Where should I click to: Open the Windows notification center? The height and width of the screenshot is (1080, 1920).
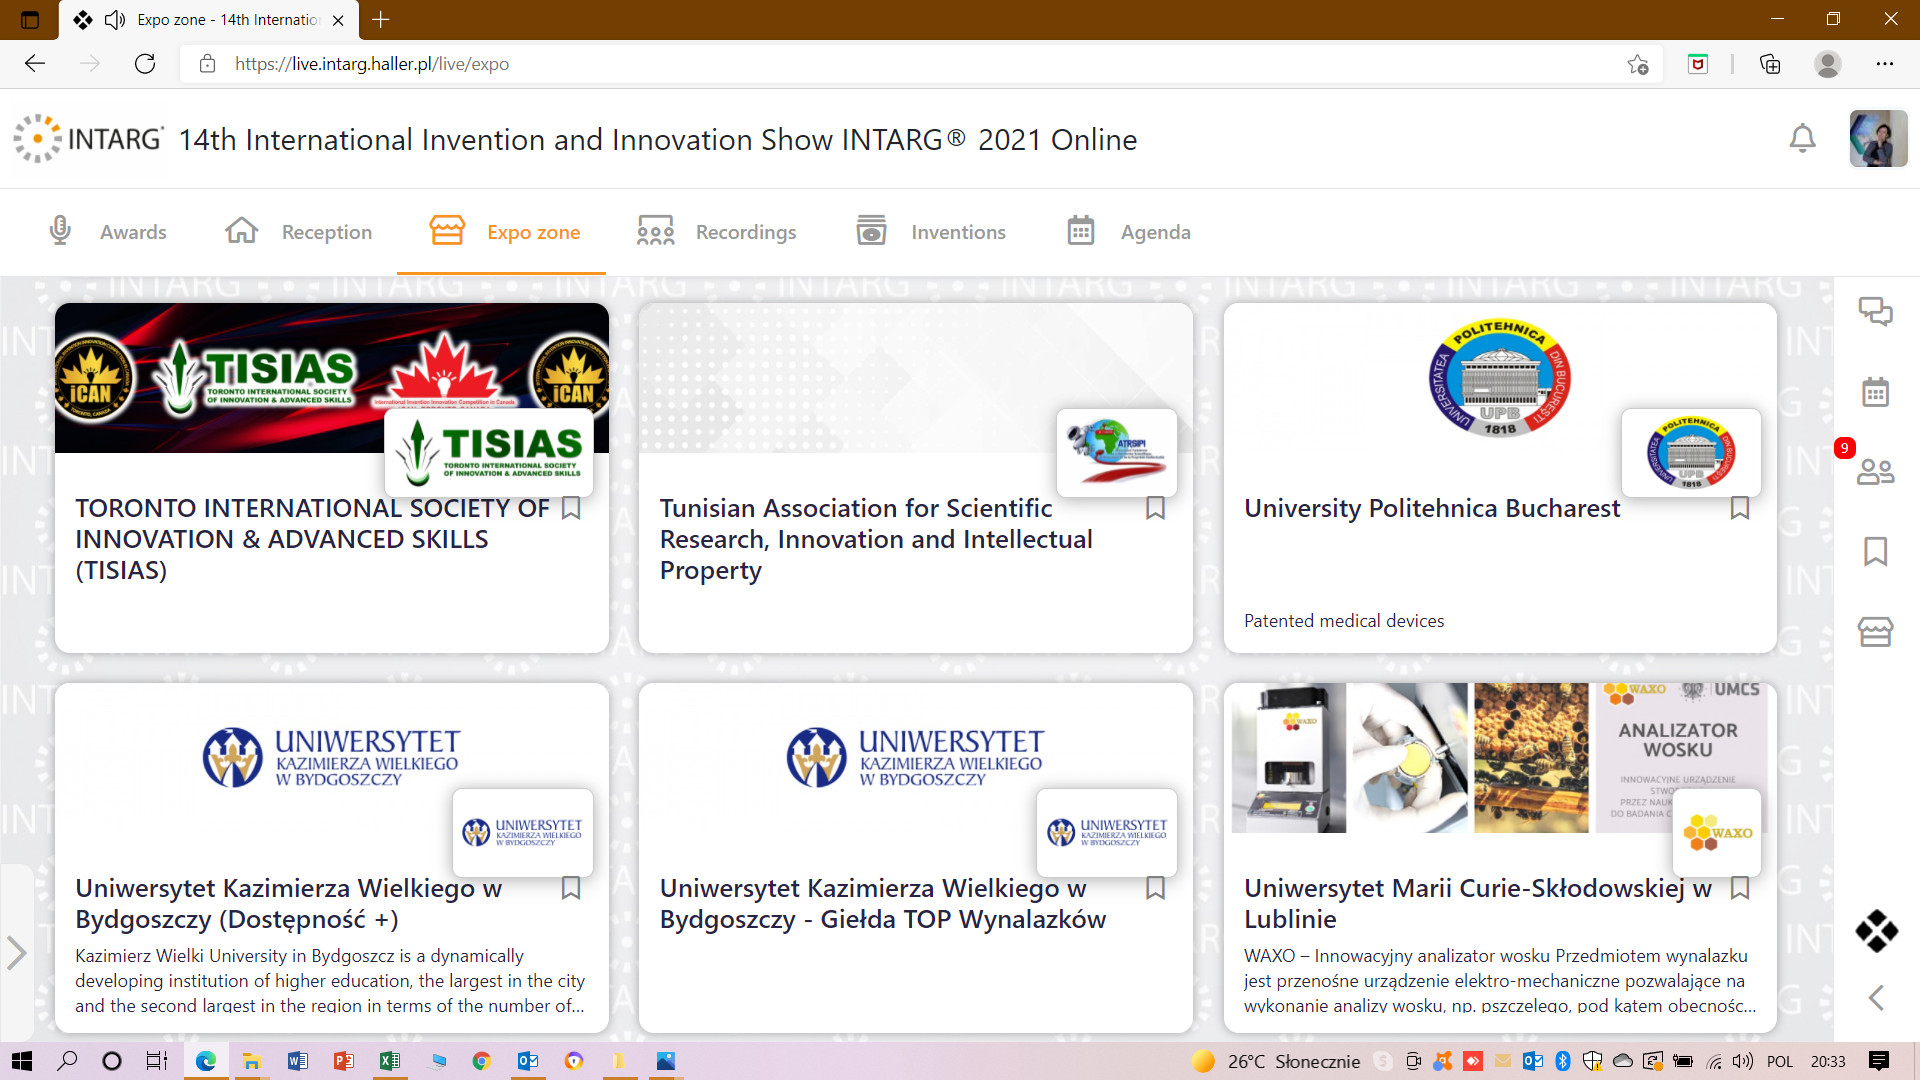1879,1061
